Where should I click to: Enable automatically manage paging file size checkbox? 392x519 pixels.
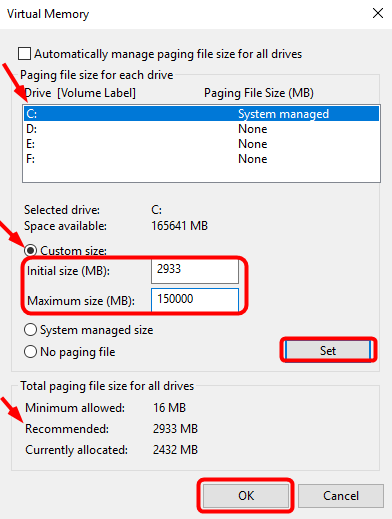click(25, 54)
